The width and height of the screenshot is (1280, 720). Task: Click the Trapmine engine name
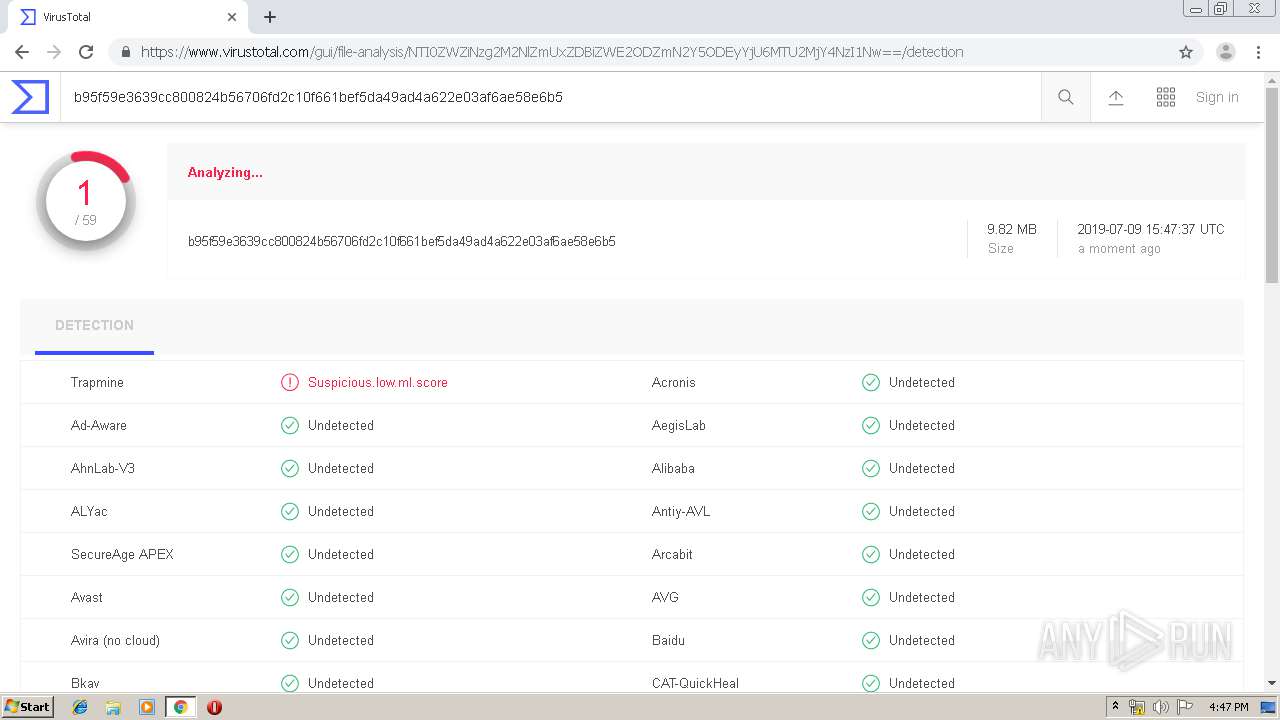point(97,382)
